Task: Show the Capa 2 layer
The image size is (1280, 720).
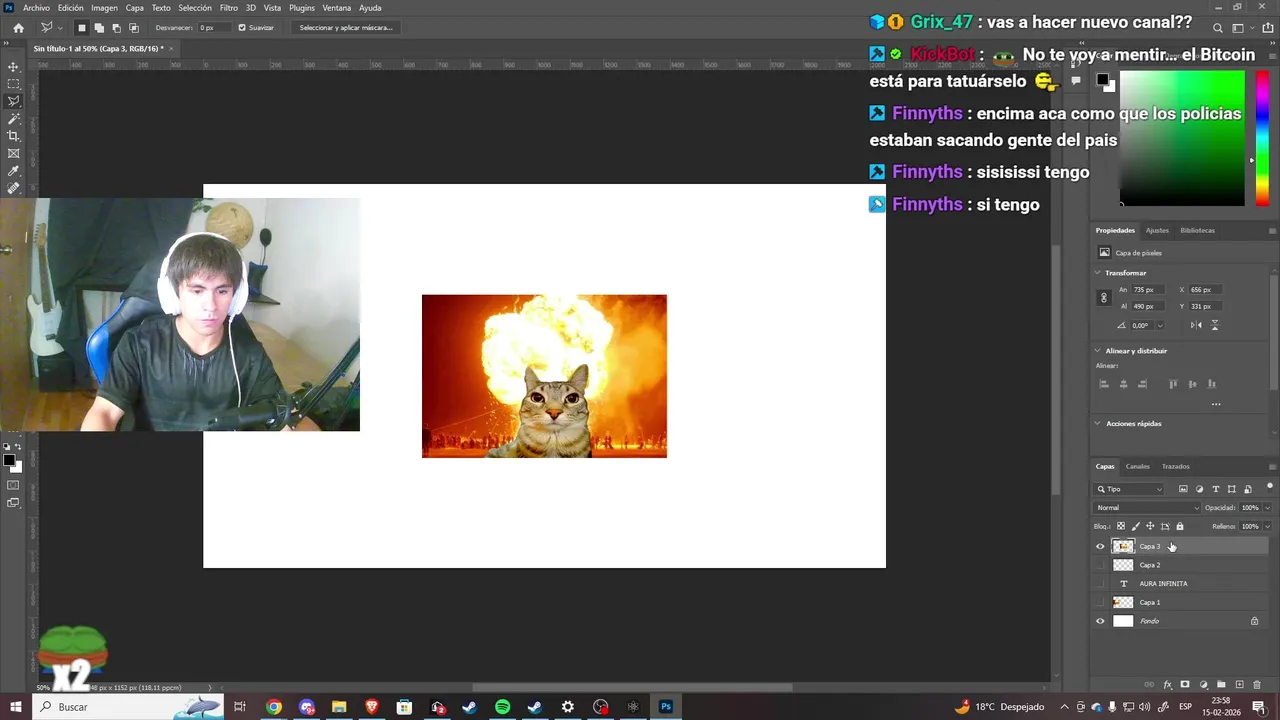Action: click(1100, 565)
